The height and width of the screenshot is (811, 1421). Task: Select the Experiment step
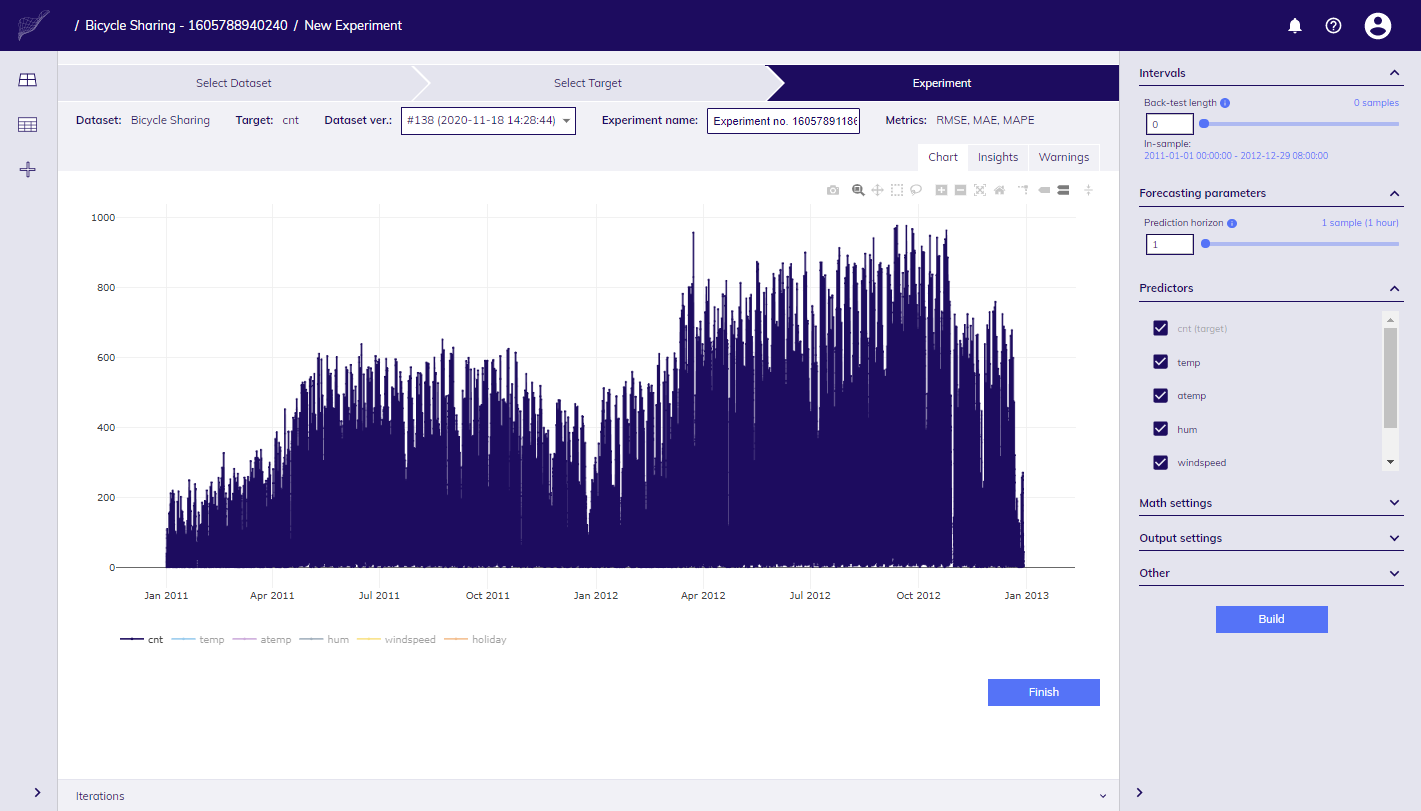tap(942, 83)
